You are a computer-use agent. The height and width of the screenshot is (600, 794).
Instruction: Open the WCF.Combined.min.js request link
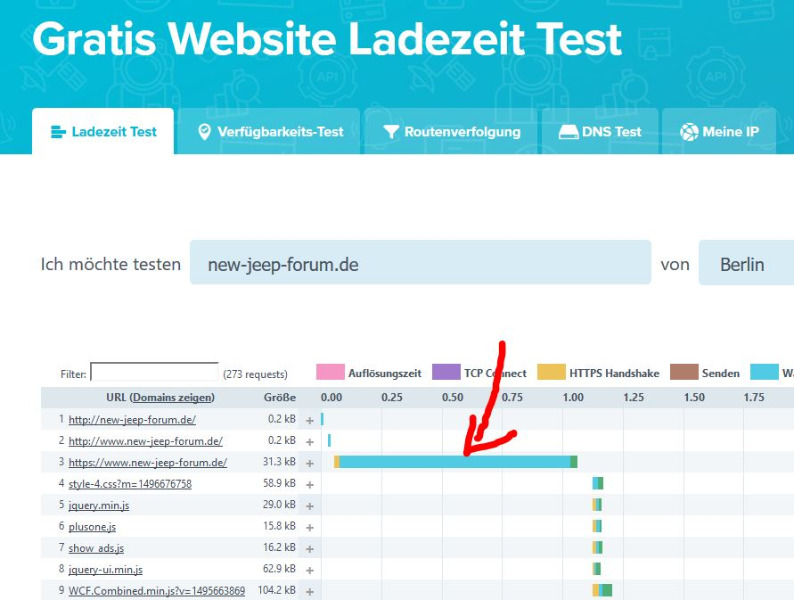[156, 591]
